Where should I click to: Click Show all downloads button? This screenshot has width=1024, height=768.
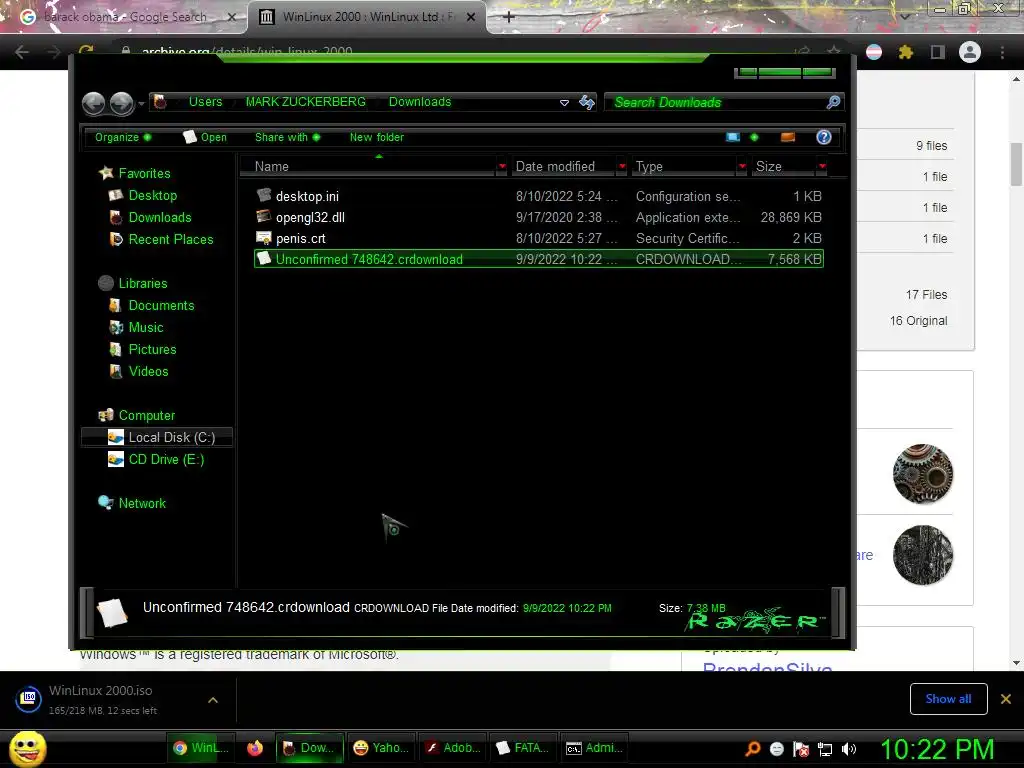(948, 699)
